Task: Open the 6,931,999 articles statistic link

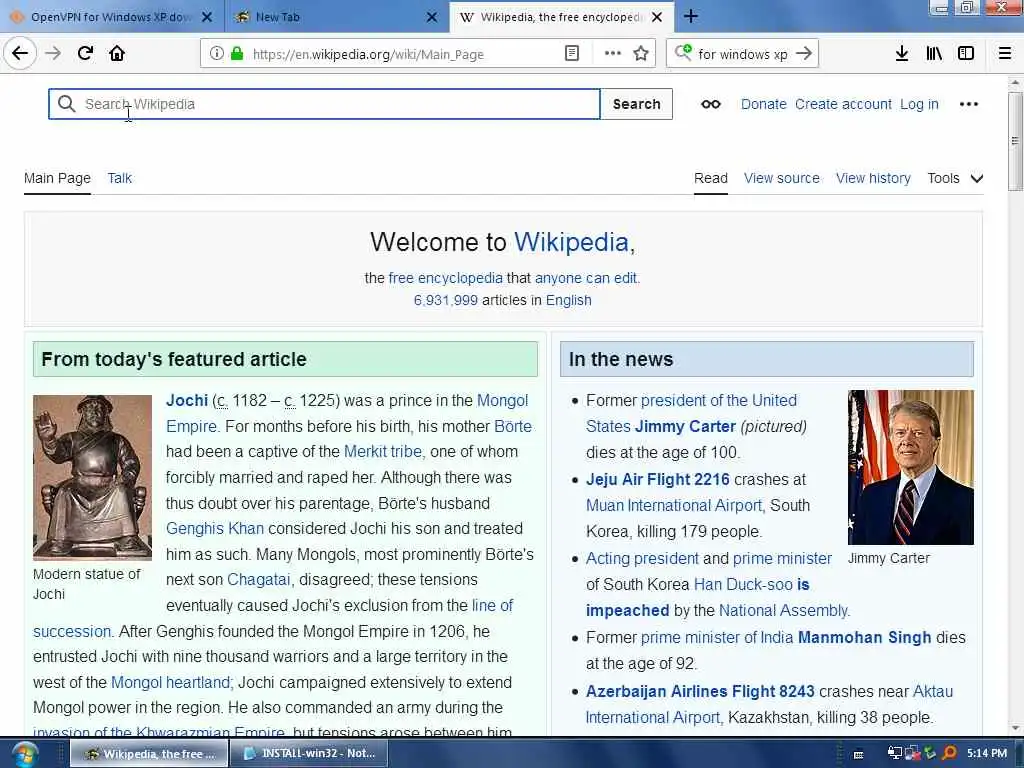Action: (445, 300)
